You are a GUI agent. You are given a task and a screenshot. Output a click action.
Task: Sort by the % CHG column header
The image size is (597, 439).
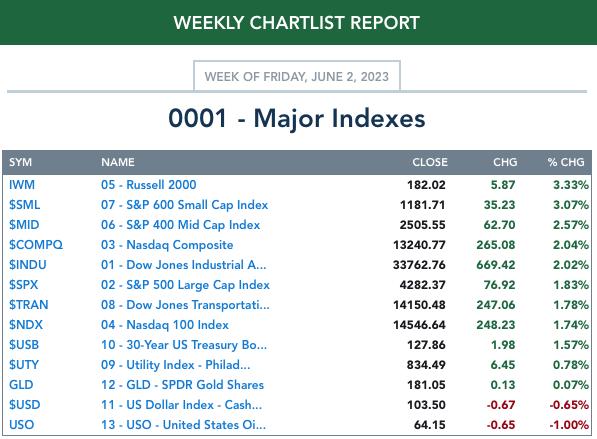pos(566,162)
